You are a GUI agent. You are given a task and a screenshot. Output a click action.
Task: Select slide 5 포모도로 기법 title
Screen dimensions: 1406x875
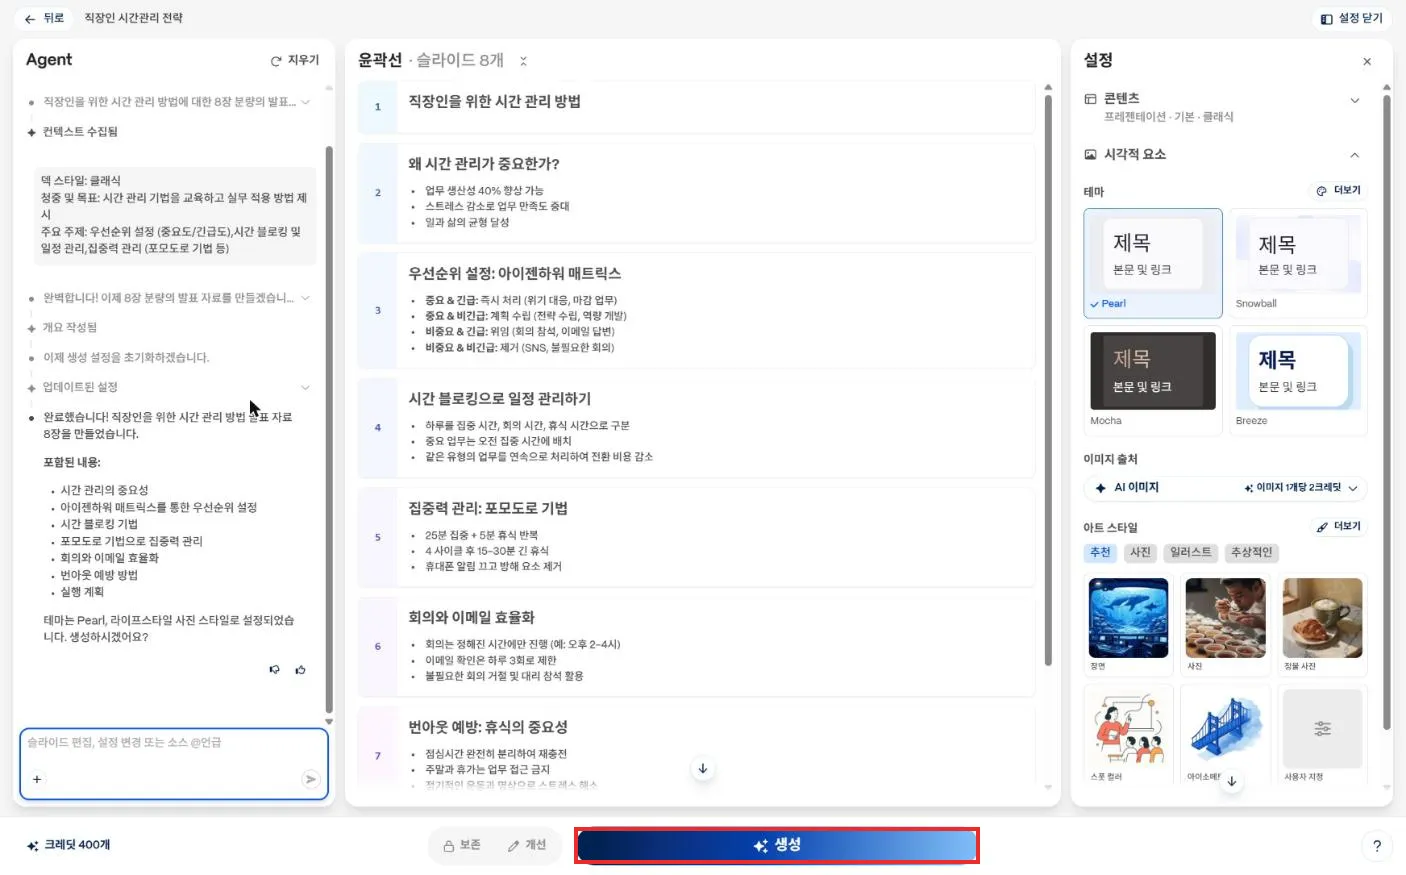[x=488, y=508]
